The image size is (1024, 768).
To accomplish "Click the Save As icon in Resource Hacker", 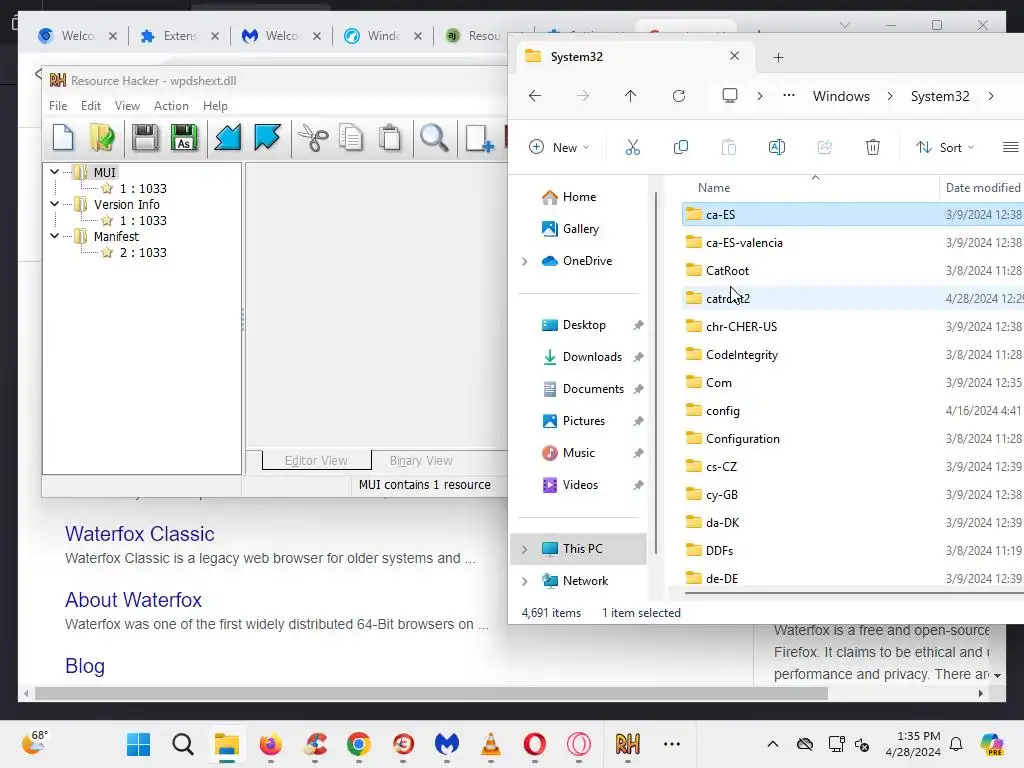I will 184,138.
